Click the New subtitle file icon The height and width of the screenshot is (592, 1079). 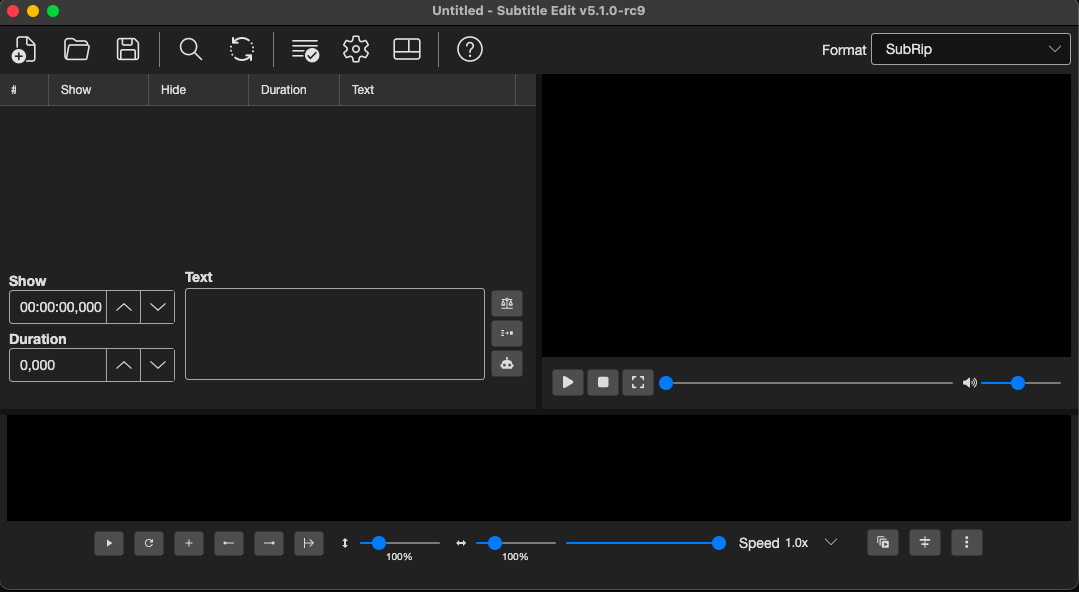(24, 50)
